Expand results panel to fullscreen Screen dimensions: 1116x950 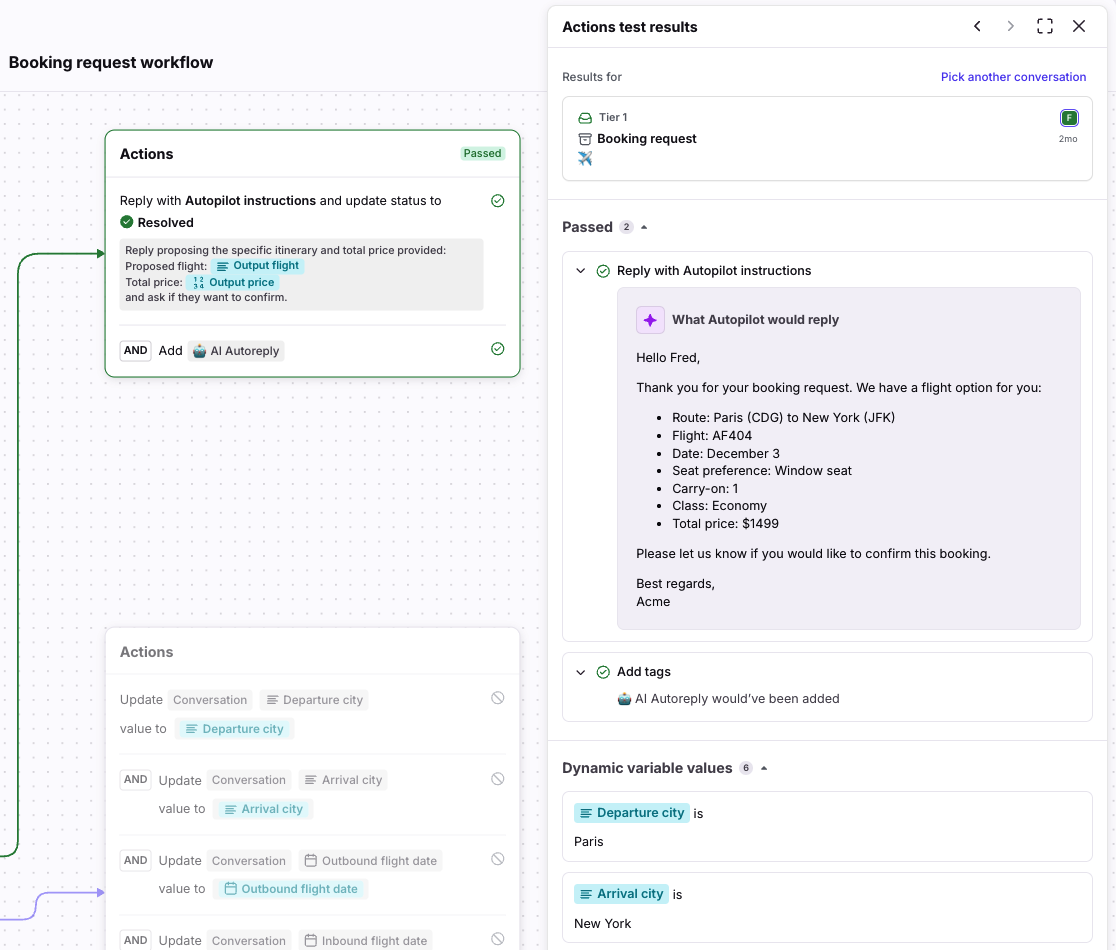[1045, 27]
